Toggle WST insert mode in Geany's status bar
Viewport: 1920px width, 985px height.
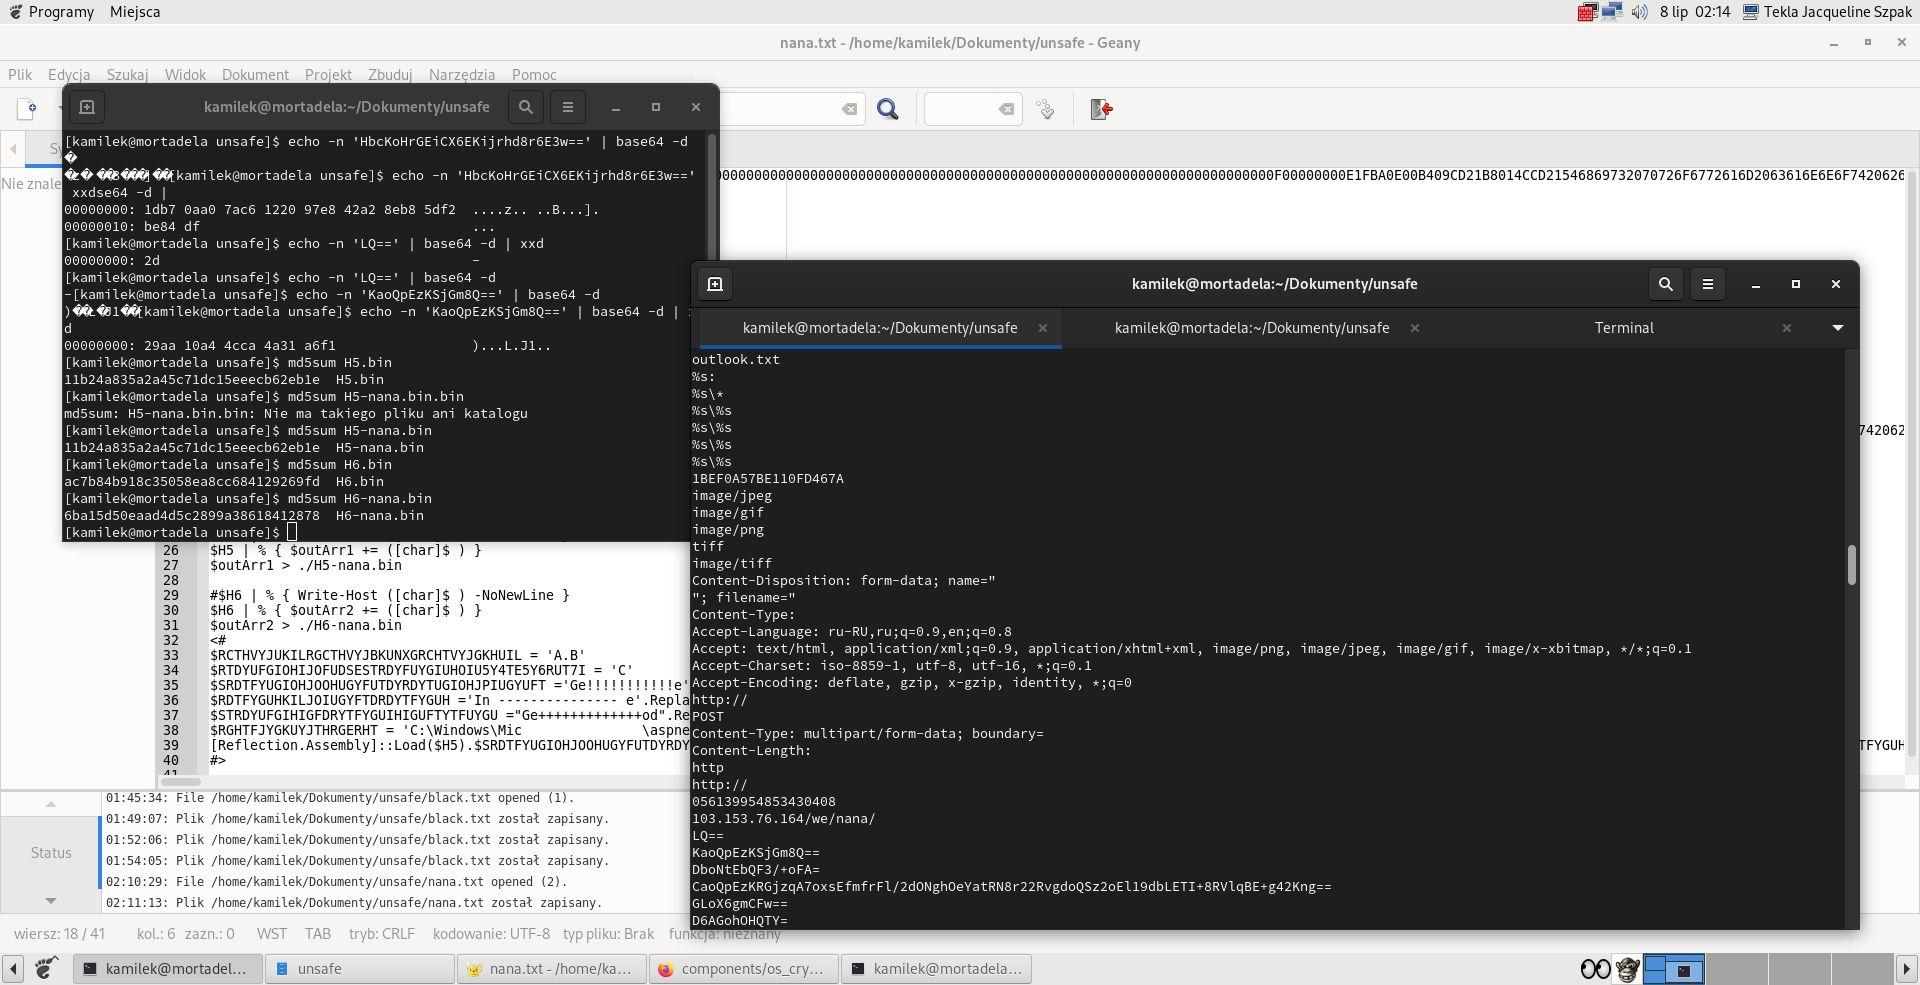[x=272, y=934]
